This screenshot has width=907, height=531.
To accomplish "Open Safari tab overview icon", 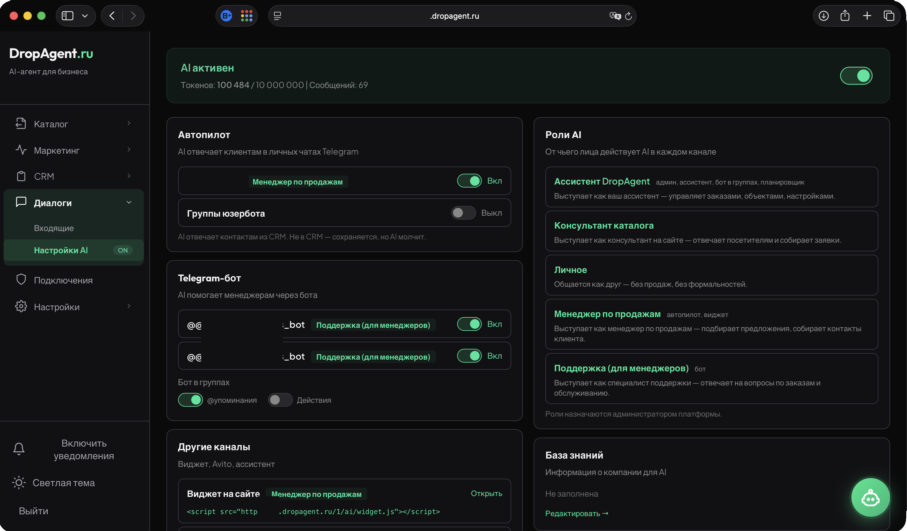I will point(888,16).
